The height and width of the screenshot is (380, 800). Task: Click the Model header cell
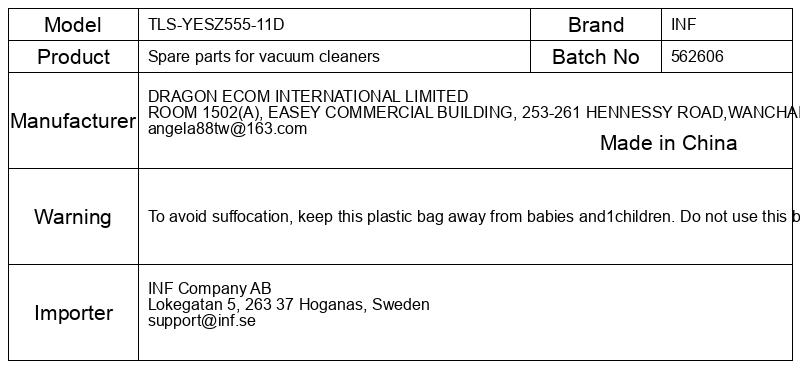[x=73, y=24]
